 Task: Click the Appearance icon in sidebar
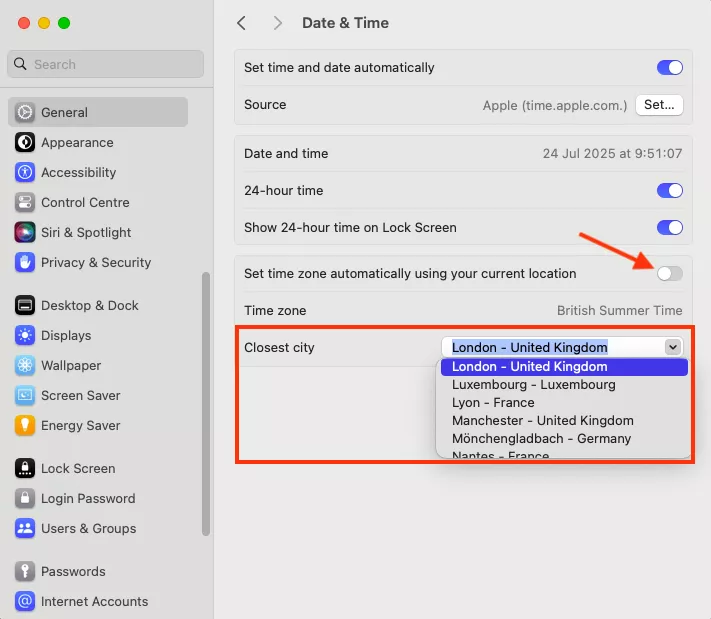click(x=25, y=142)
